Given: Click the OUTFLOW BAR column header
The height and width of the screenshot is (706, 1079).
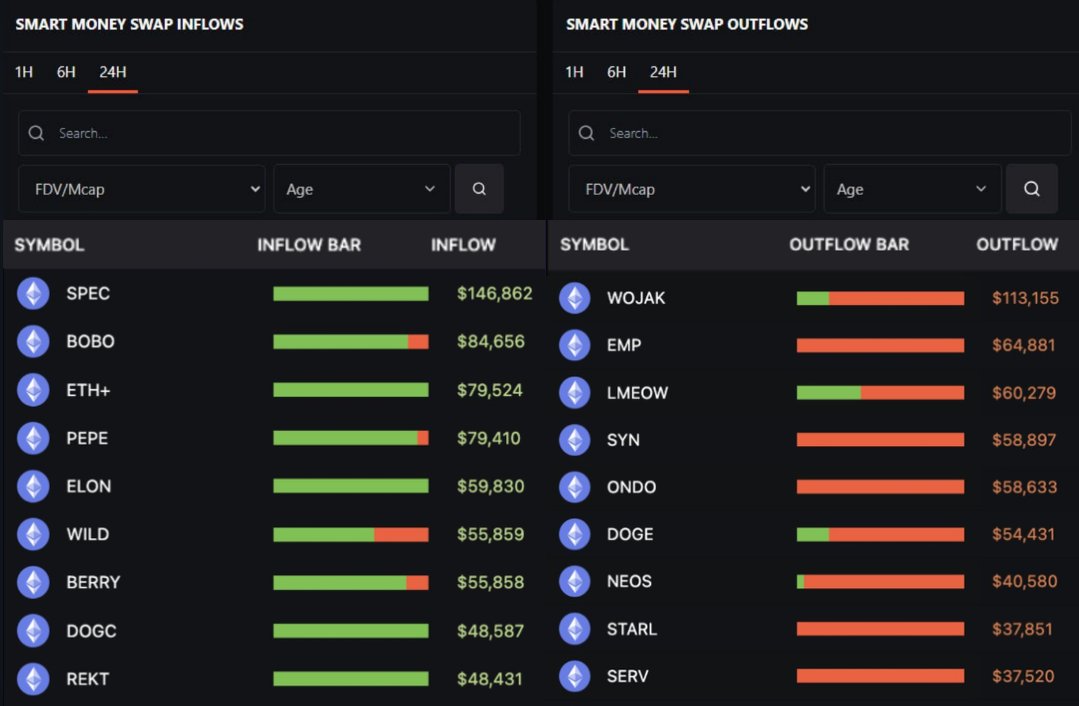Looking at the screenshot, I should pyautogui.click(x=849, y=244).
